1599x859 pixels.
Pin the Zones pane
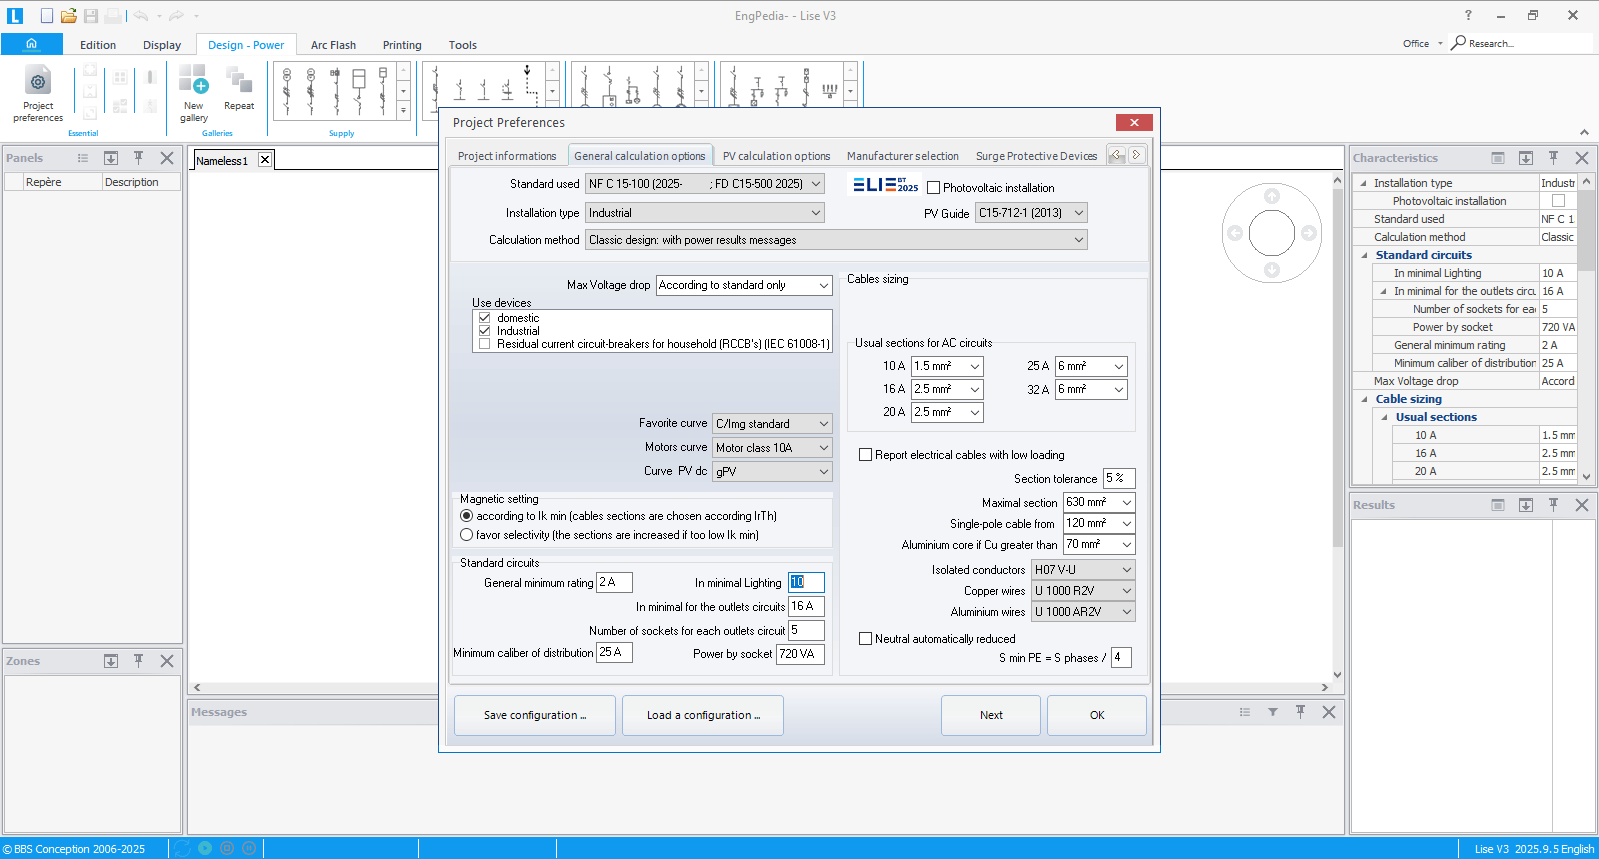click(139, 661)
